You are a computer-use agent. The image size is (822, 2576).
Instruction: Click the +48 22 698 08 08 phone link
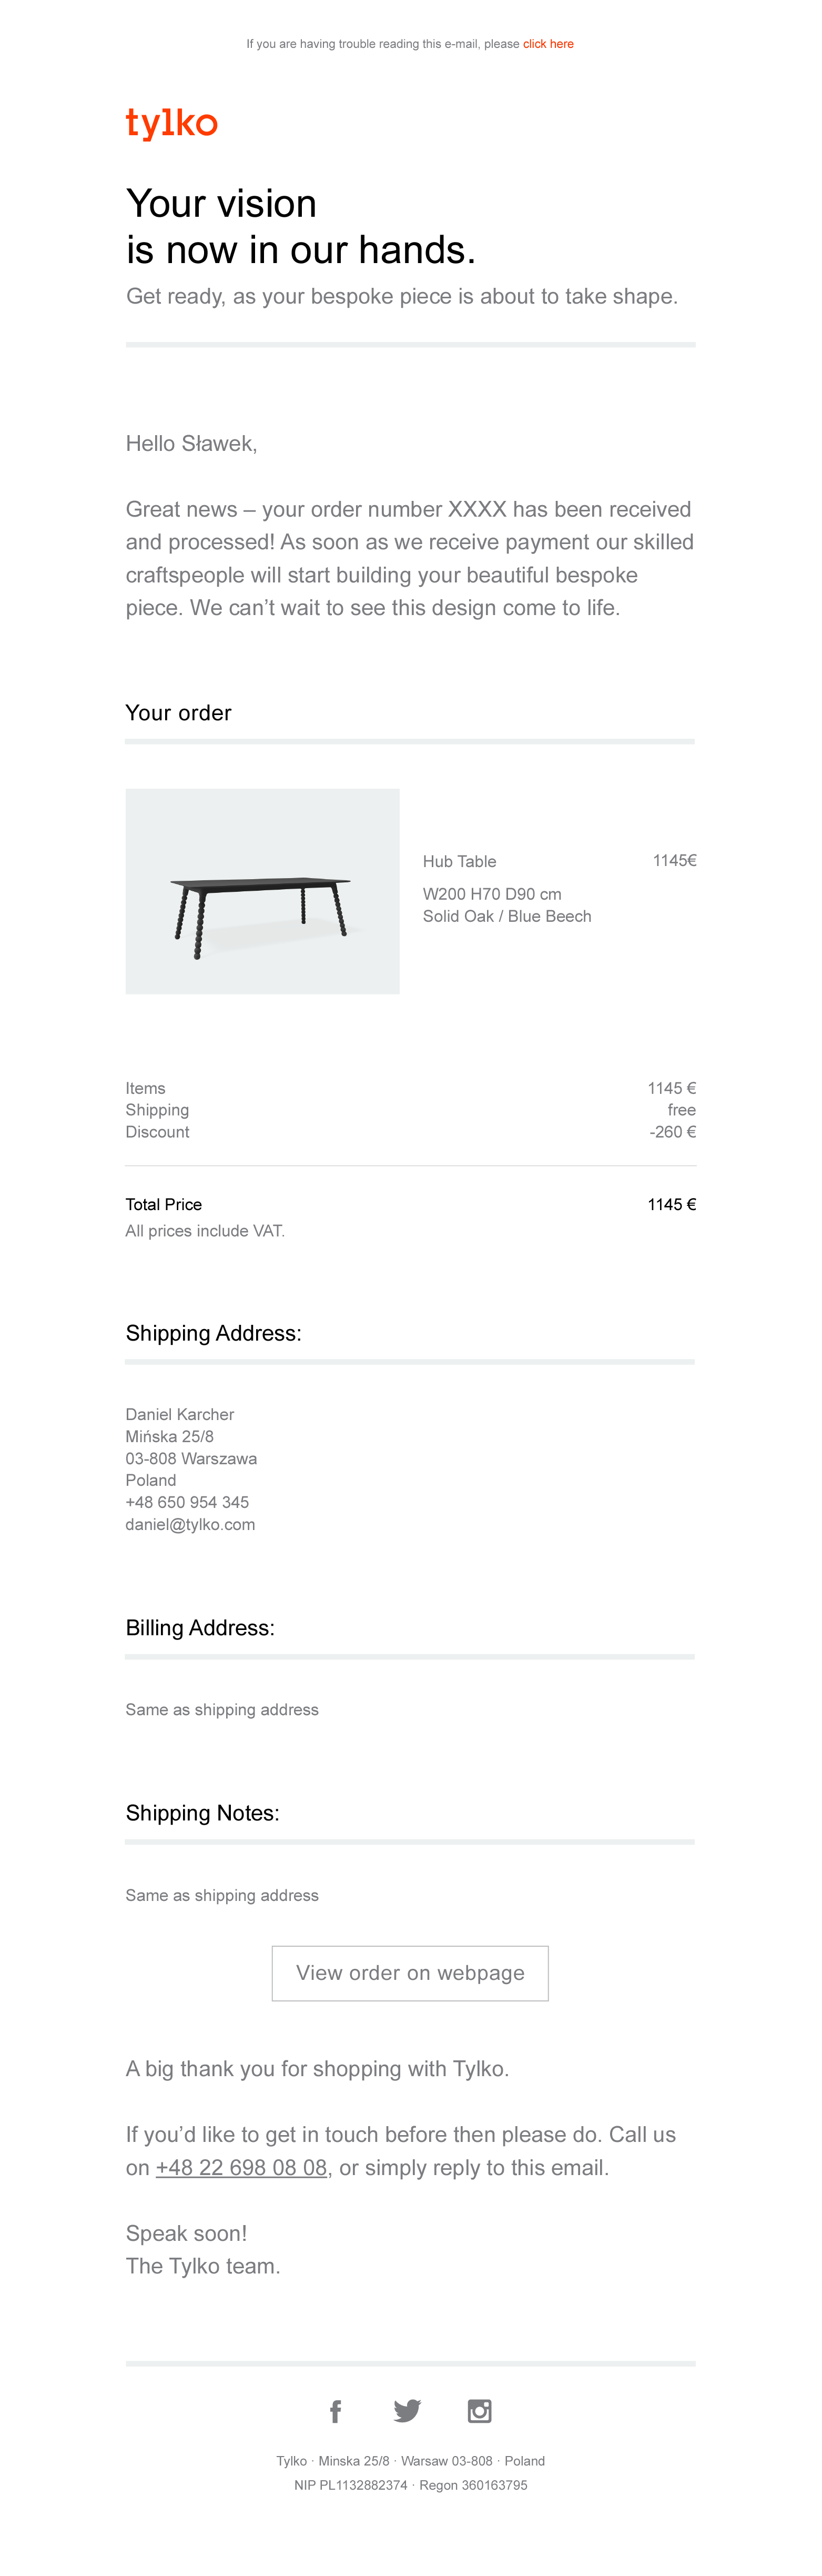click(242, 2167)
